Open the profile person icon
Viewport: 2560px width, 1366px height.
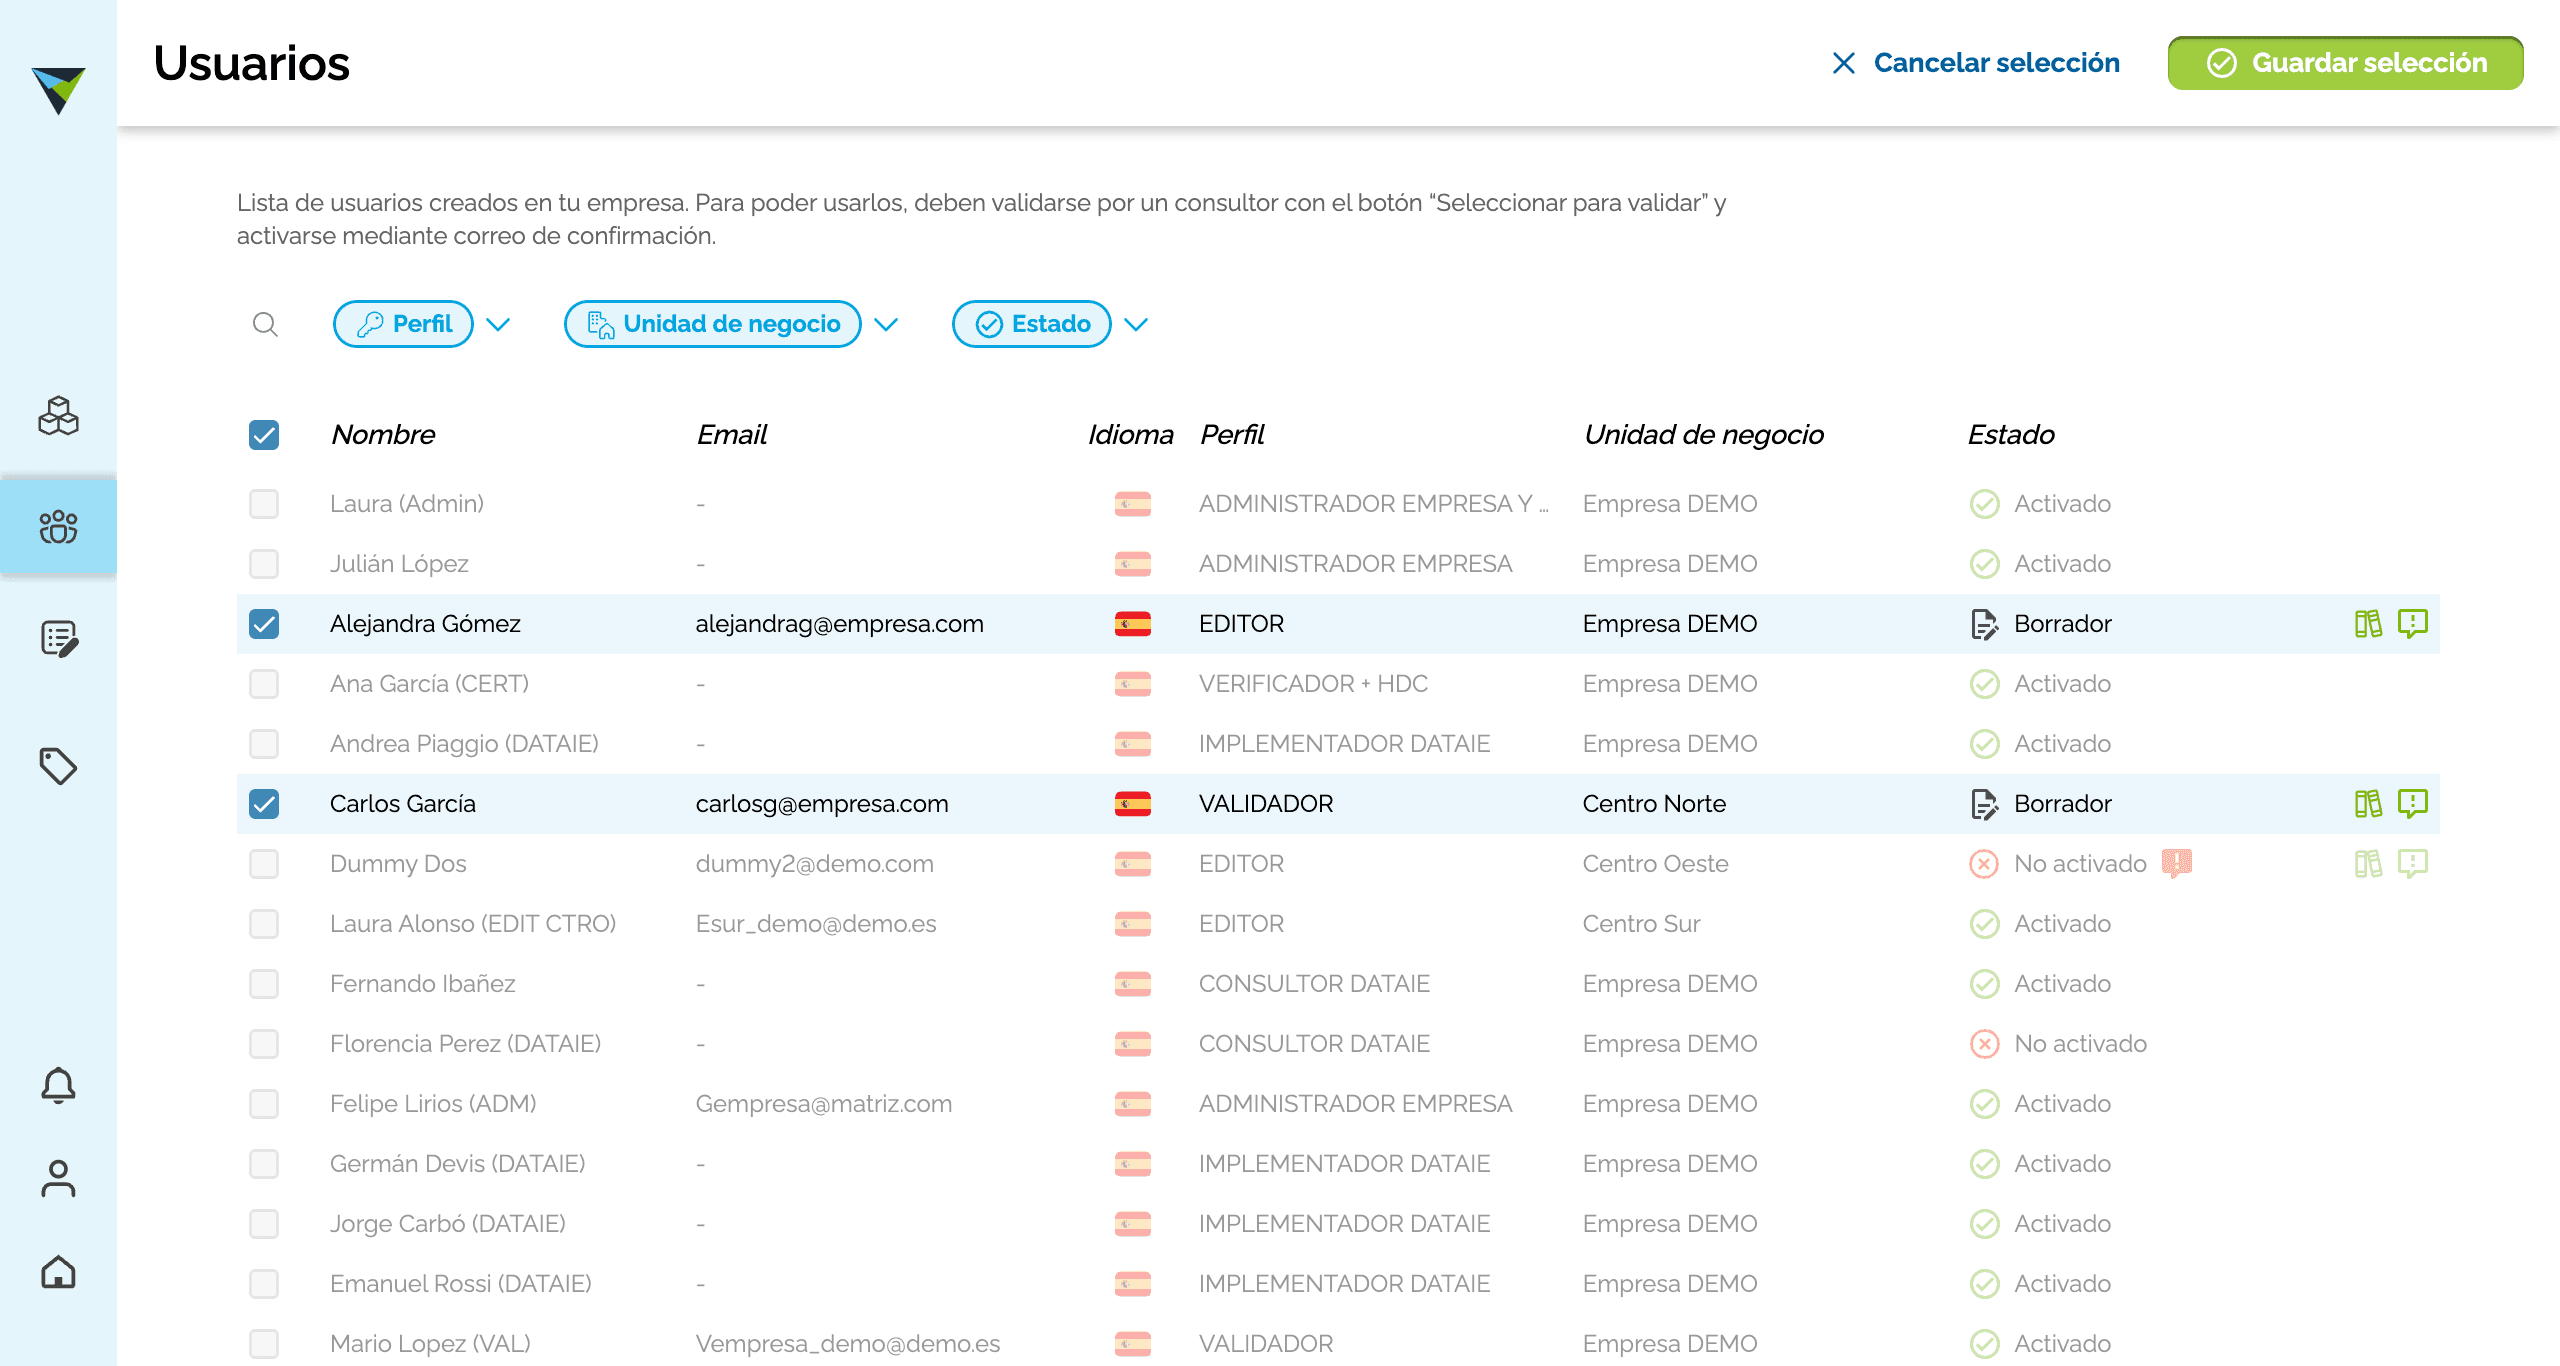58,1178
